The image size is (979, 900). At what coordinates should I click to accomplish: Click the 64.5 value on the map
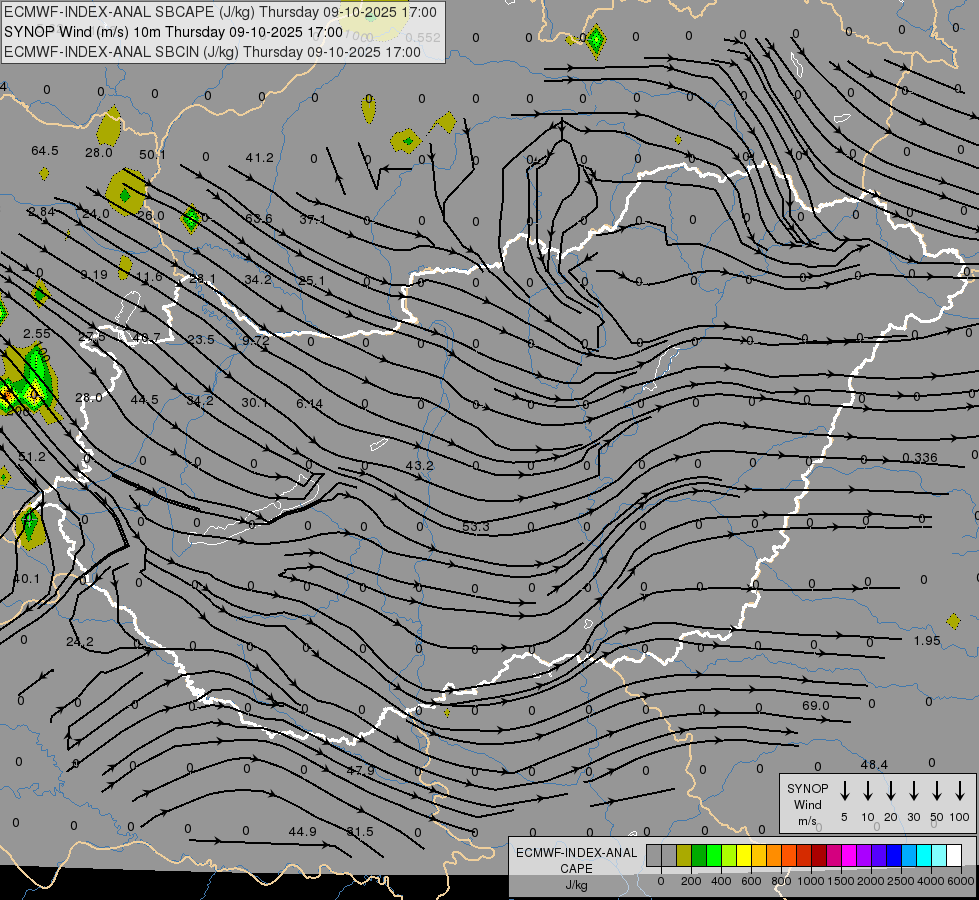point(44,151)
